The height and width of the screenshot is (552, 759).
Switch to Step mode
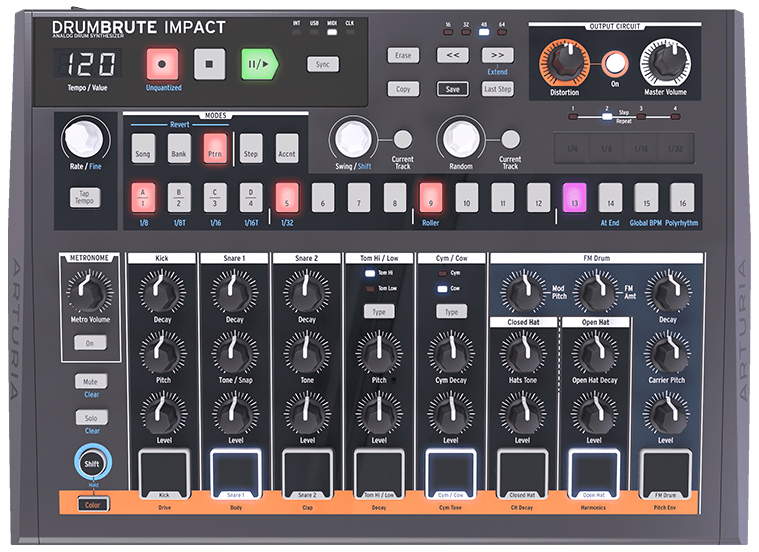pyautogui.click(x=251, y=154)
